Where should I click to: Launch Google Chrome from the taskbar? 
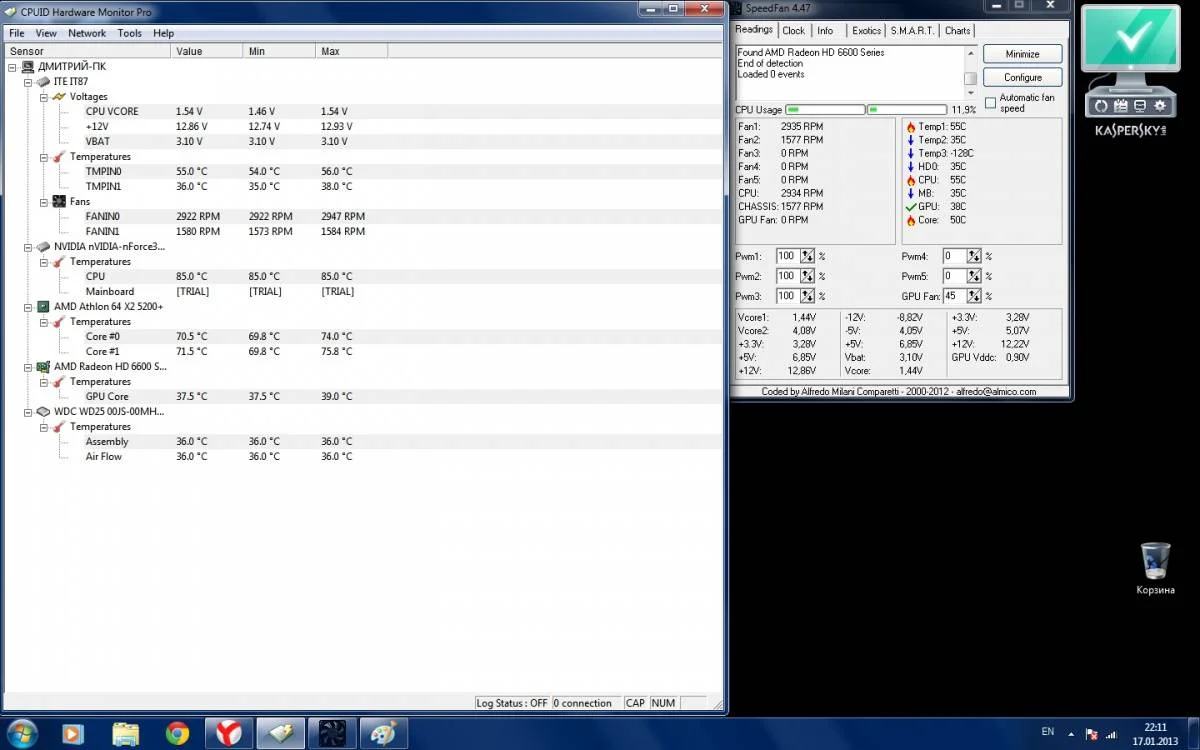click(177, 733)
